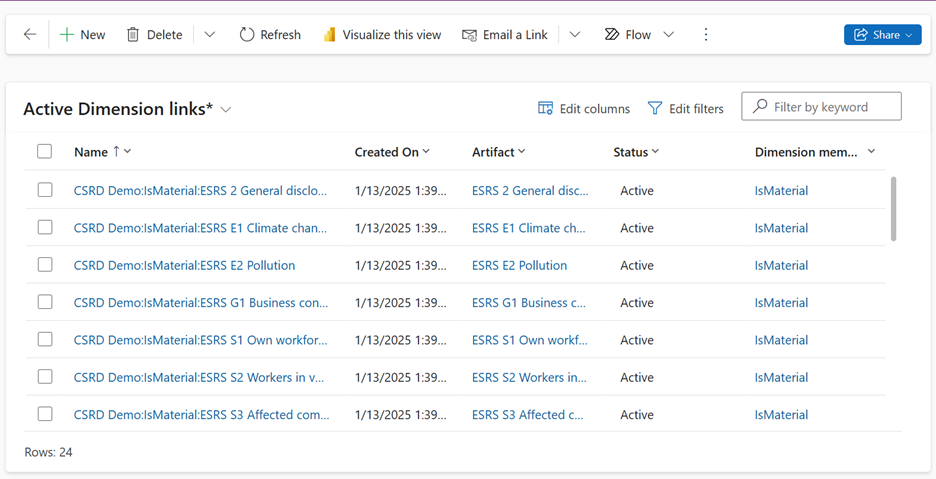
Task: Check the ESRS E2 Pollution row
Action: [x=45, y=265]
